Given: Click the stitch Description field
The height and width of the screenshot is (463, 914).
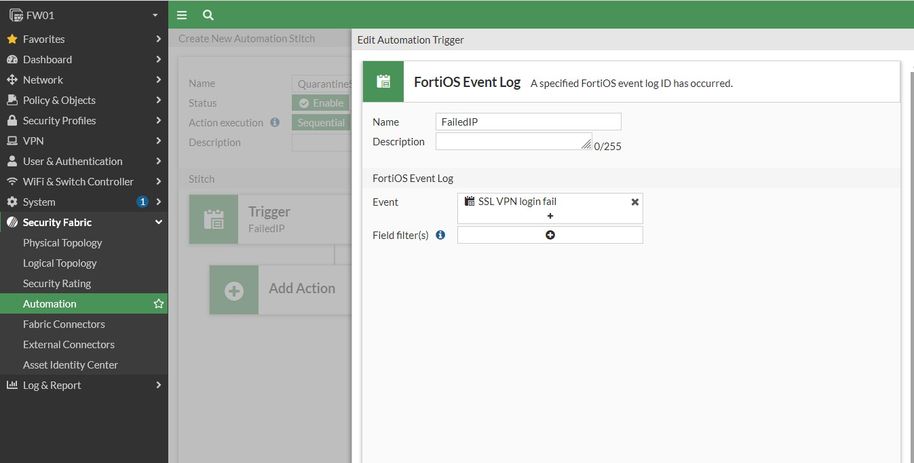Looking at the screenshot, I should click(322, 142).
